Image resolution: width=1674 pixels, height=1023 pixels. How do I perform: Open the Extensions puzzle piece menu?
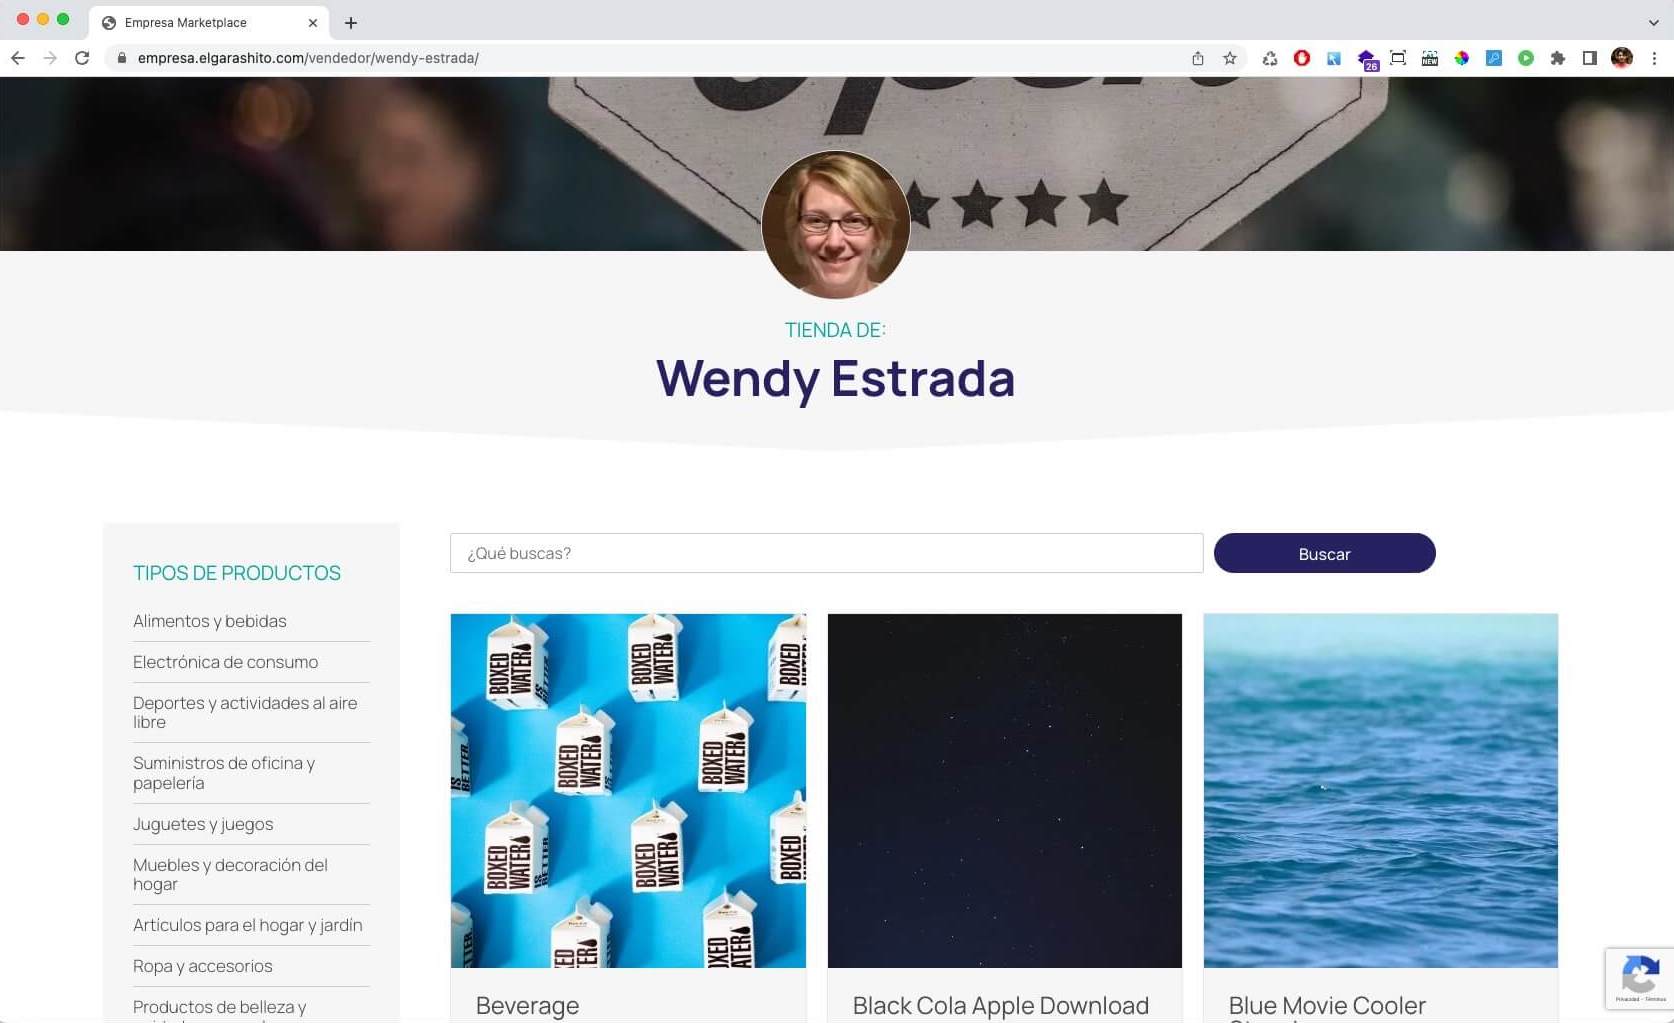pos(1558,58)
